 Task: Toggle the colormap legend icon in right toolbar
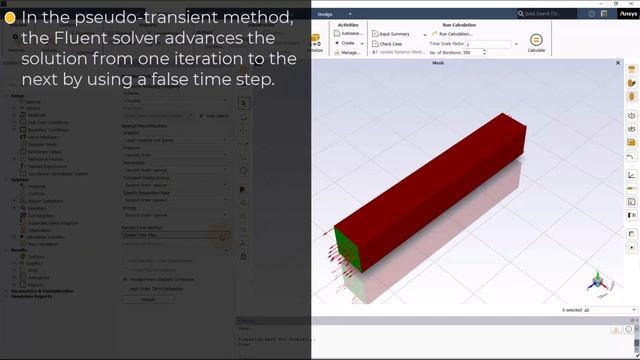click(x=631, y=215)
